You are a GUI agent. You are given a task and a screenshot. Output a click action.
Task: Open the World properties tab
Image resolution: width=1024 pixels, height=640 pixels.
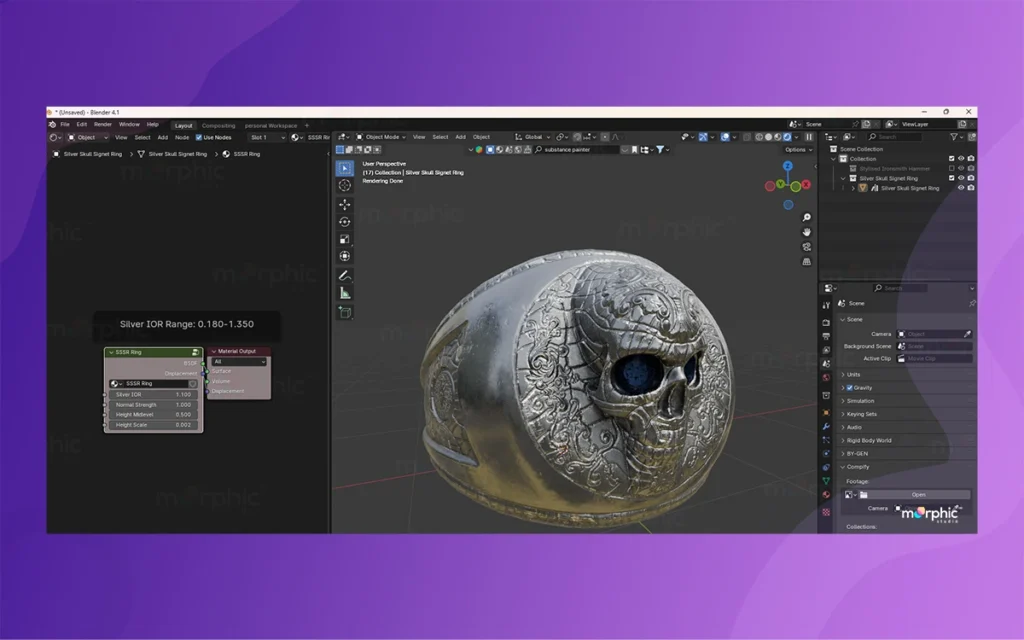(x=826, y=377)
